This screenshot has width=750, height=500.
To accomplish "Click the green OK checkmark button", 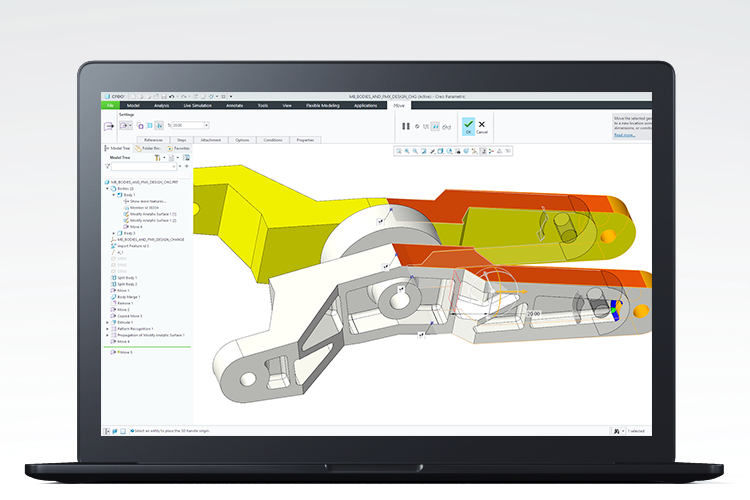I will [x=468, y=125].
